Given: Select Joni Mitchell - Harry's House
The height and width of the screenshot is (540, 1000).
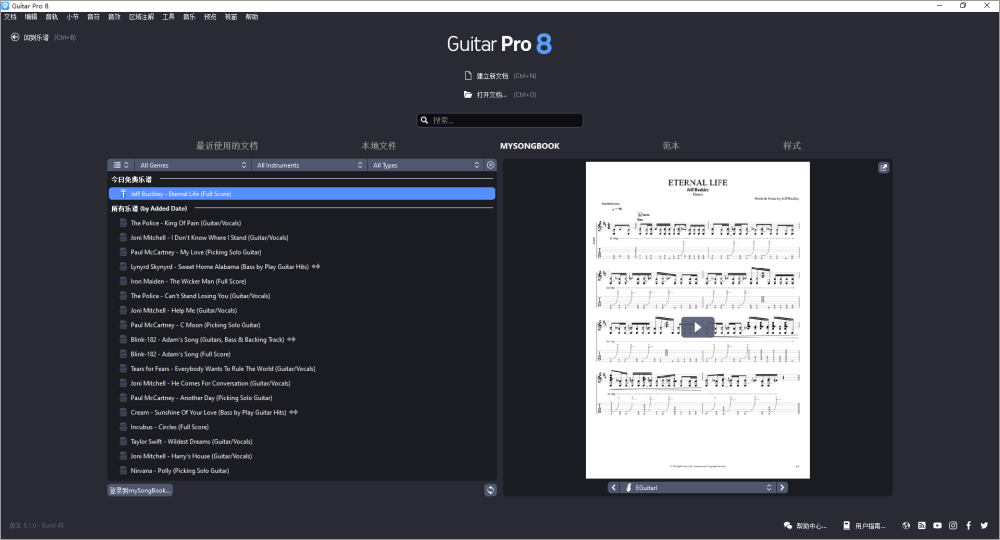Looking at the screenshot, I should point(191,456).
